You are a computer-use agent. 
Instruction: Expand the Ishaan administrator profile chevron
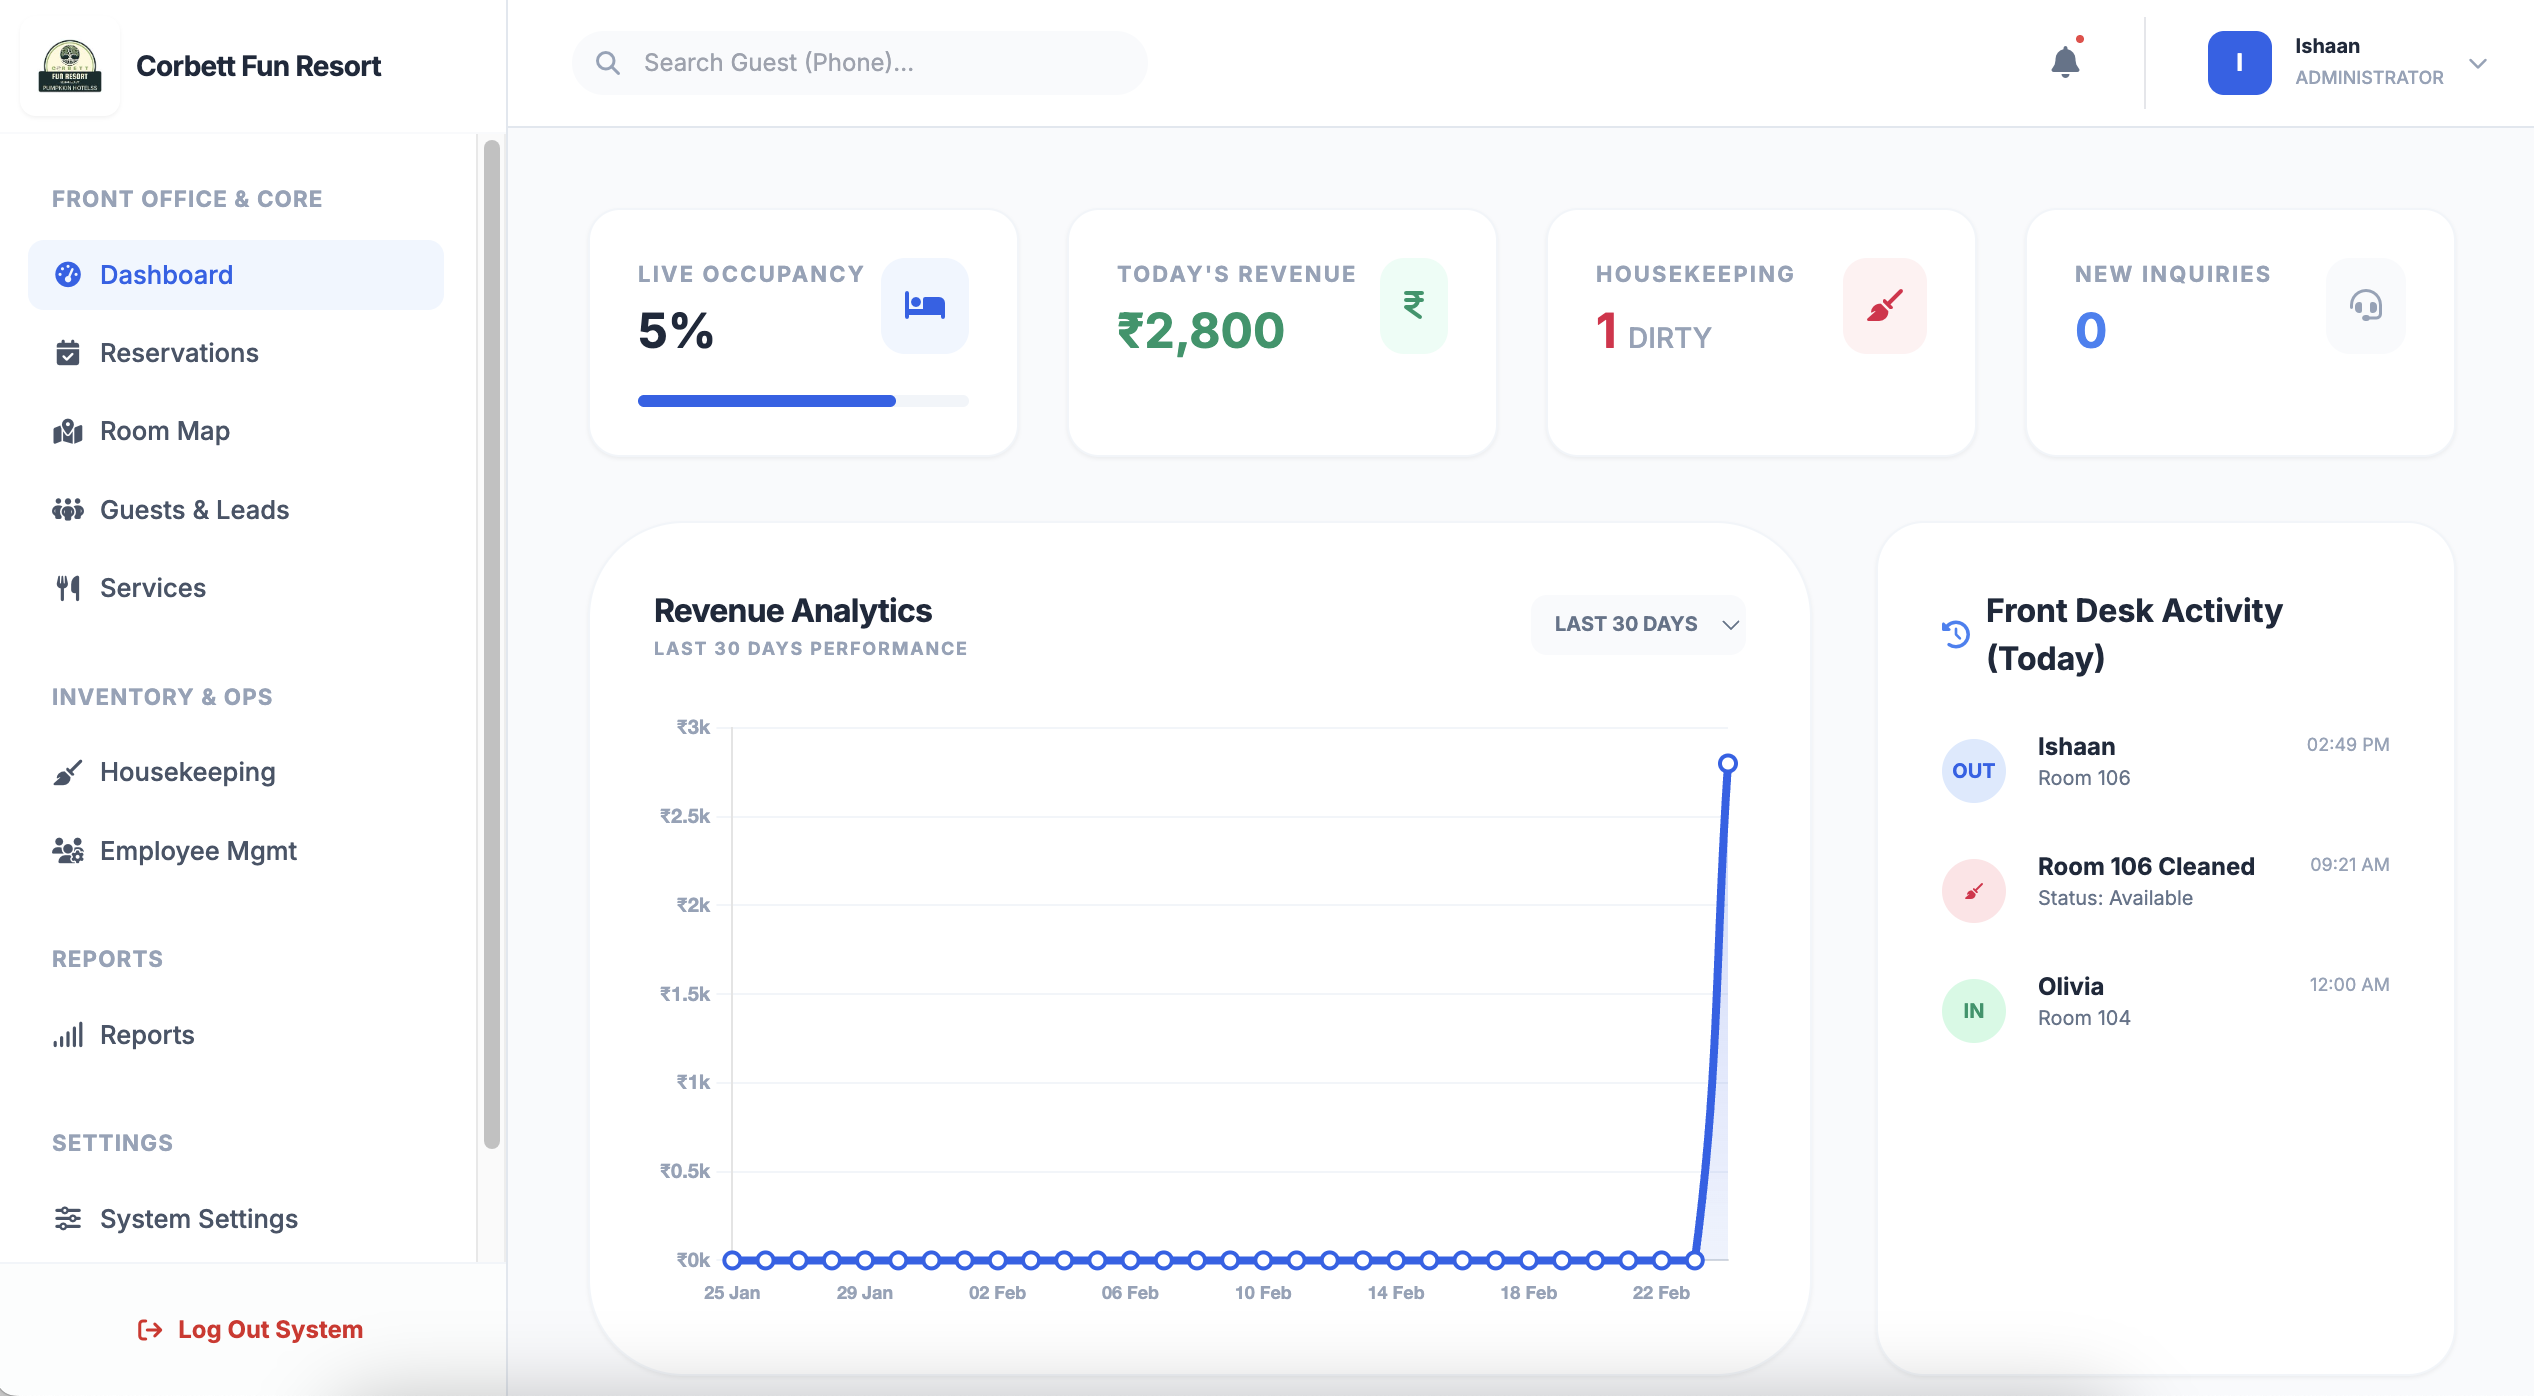pyautogui.click(x=2478, y=63)
